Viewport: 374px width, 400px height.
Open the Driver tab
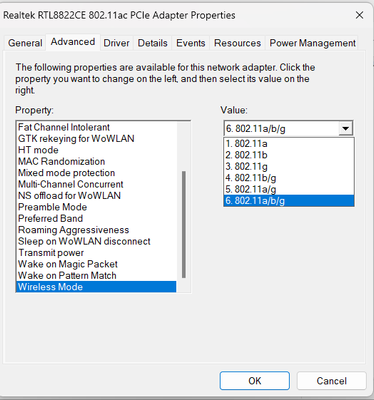pos(116,43)
